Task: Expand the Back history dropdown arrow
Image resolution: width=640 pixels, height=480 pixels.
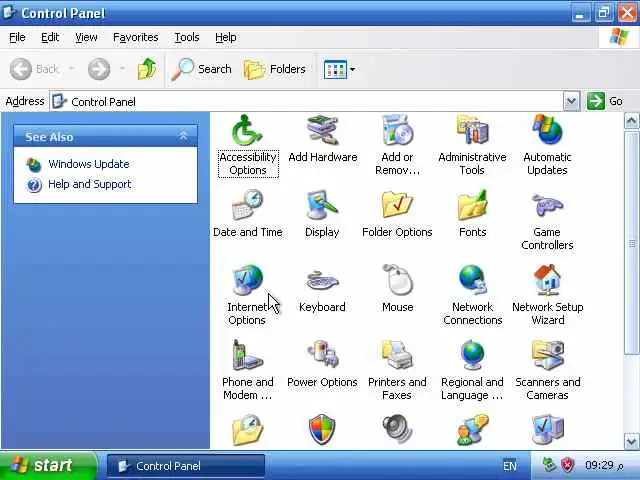Action: click(x=72, y=69)
